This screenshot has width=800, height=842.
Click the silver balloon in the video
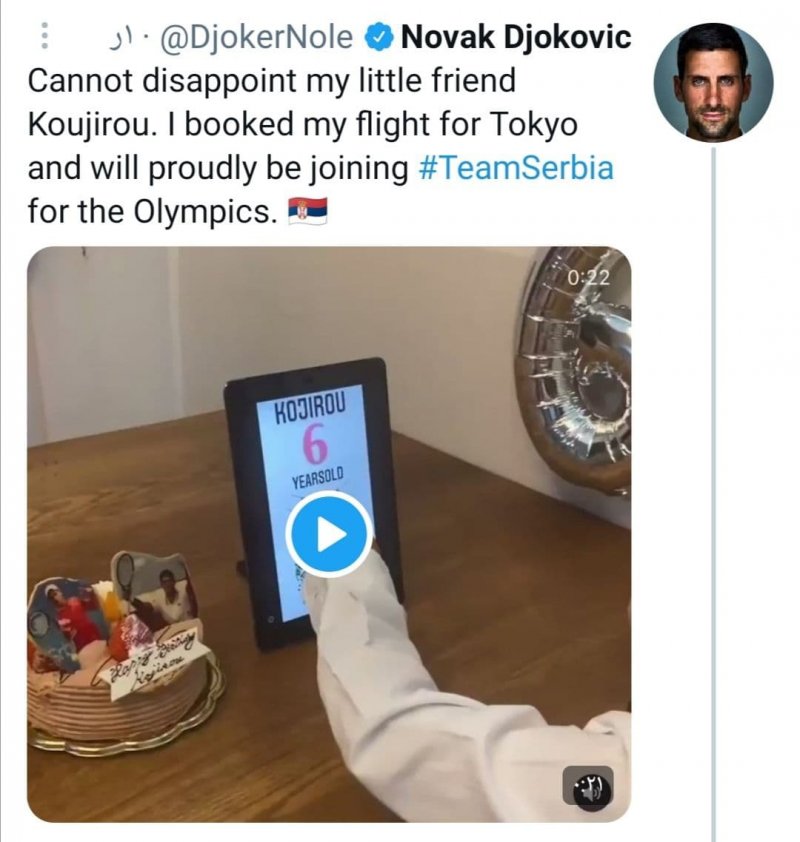(573, 369)
